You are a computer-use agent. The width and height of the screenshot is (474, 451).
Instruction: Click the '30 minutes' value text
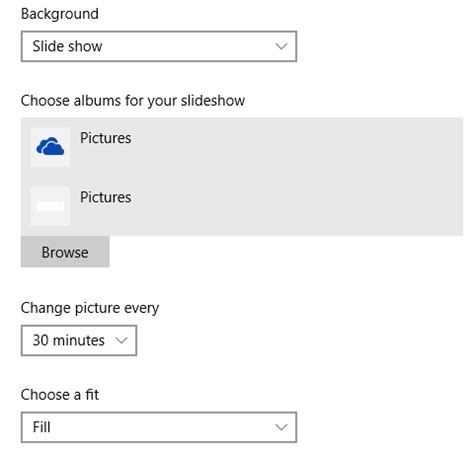(x=69, y=340)
